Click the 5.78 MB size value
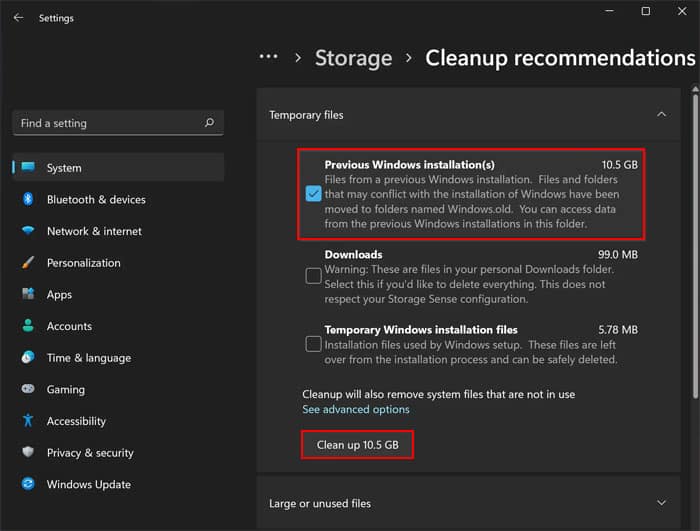 [618, 330]
